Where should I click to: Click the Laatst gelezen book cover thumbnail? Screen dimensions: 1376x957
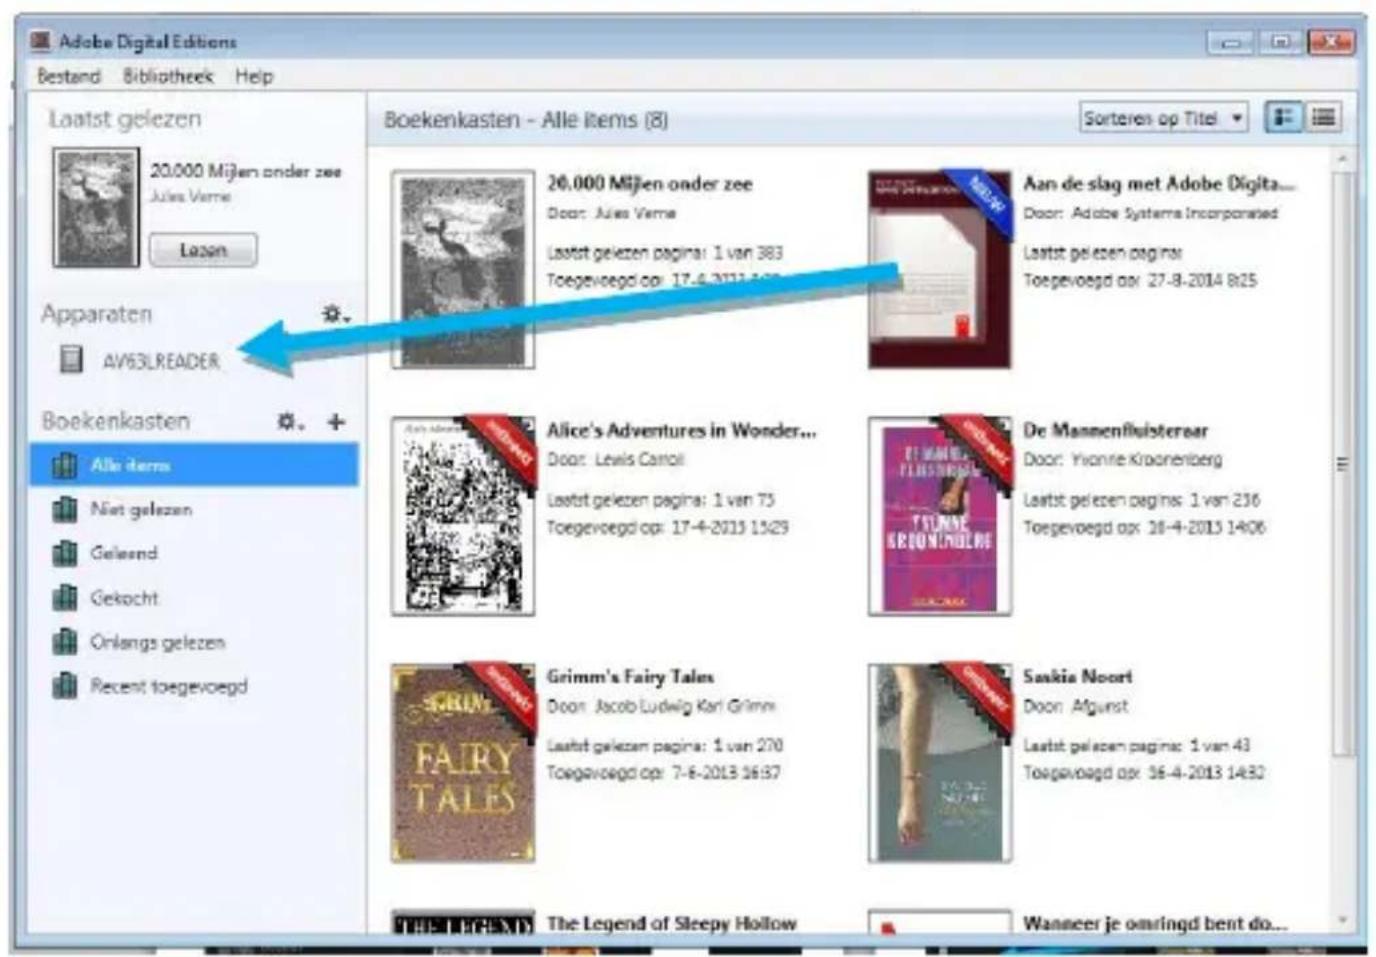96,208
